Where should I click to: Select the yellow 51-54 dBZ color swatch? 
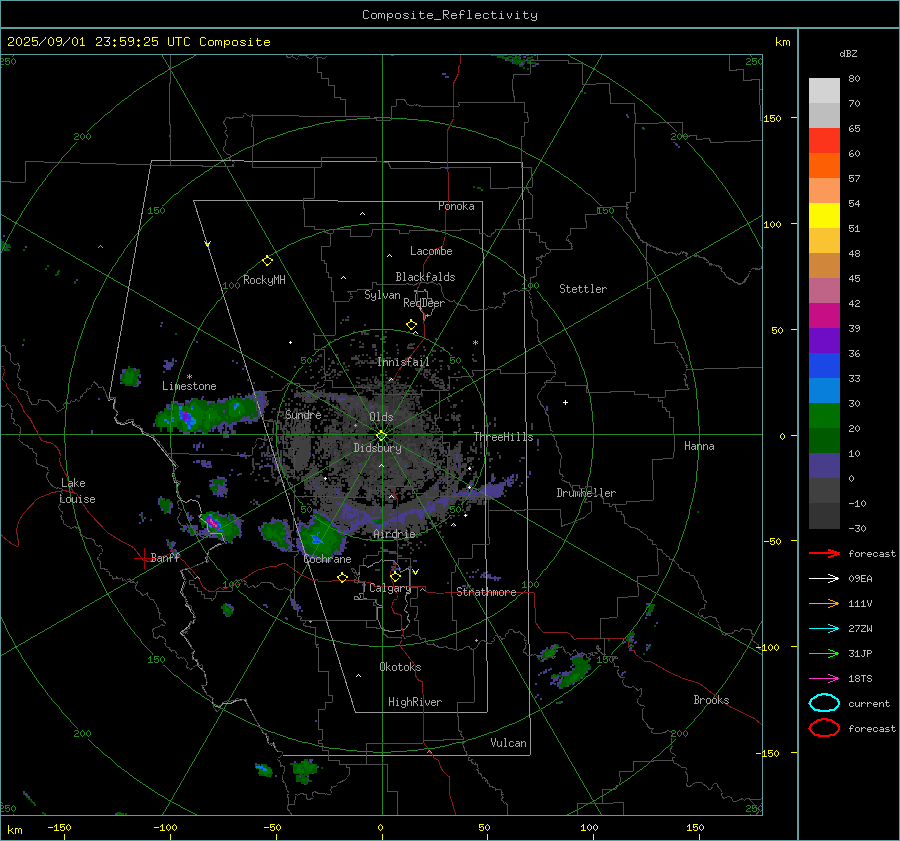[x=824, y=216]
